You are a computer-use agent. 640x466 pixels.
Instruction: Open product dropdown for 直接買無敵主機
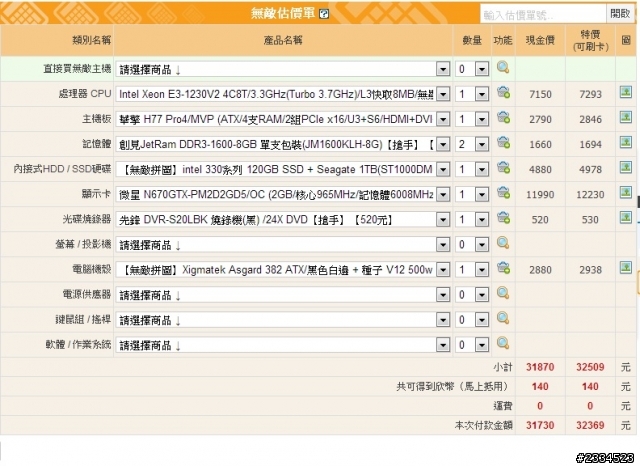click(x=283, y=69)
